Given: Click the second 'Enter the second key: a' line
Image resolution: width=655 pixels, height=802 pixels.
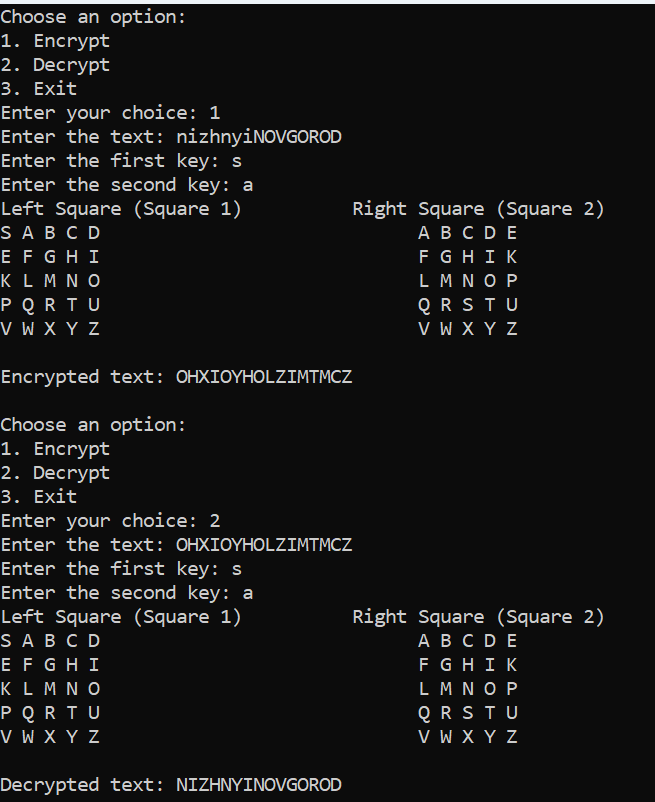Looking at the screenshot, I should (x=127, y=593).
